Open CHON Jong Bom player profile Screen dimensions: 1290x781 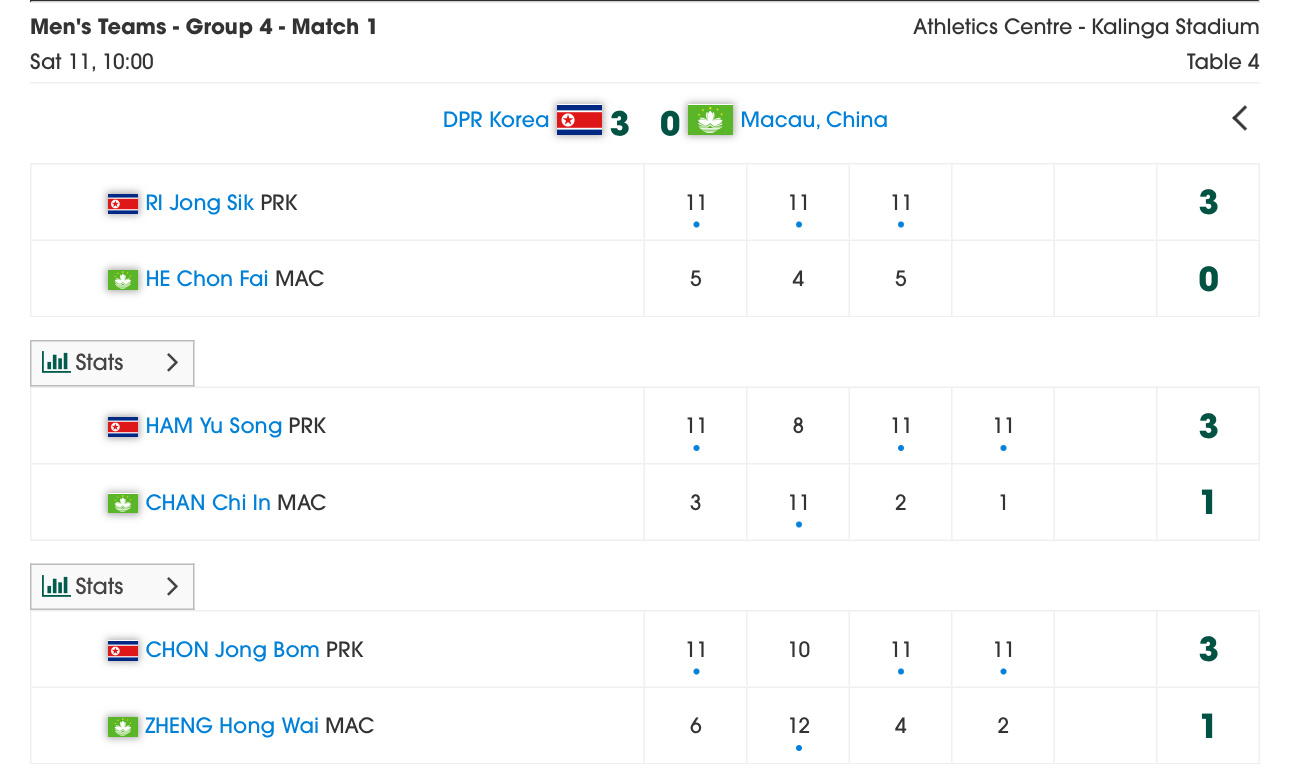tap(232, 650)
